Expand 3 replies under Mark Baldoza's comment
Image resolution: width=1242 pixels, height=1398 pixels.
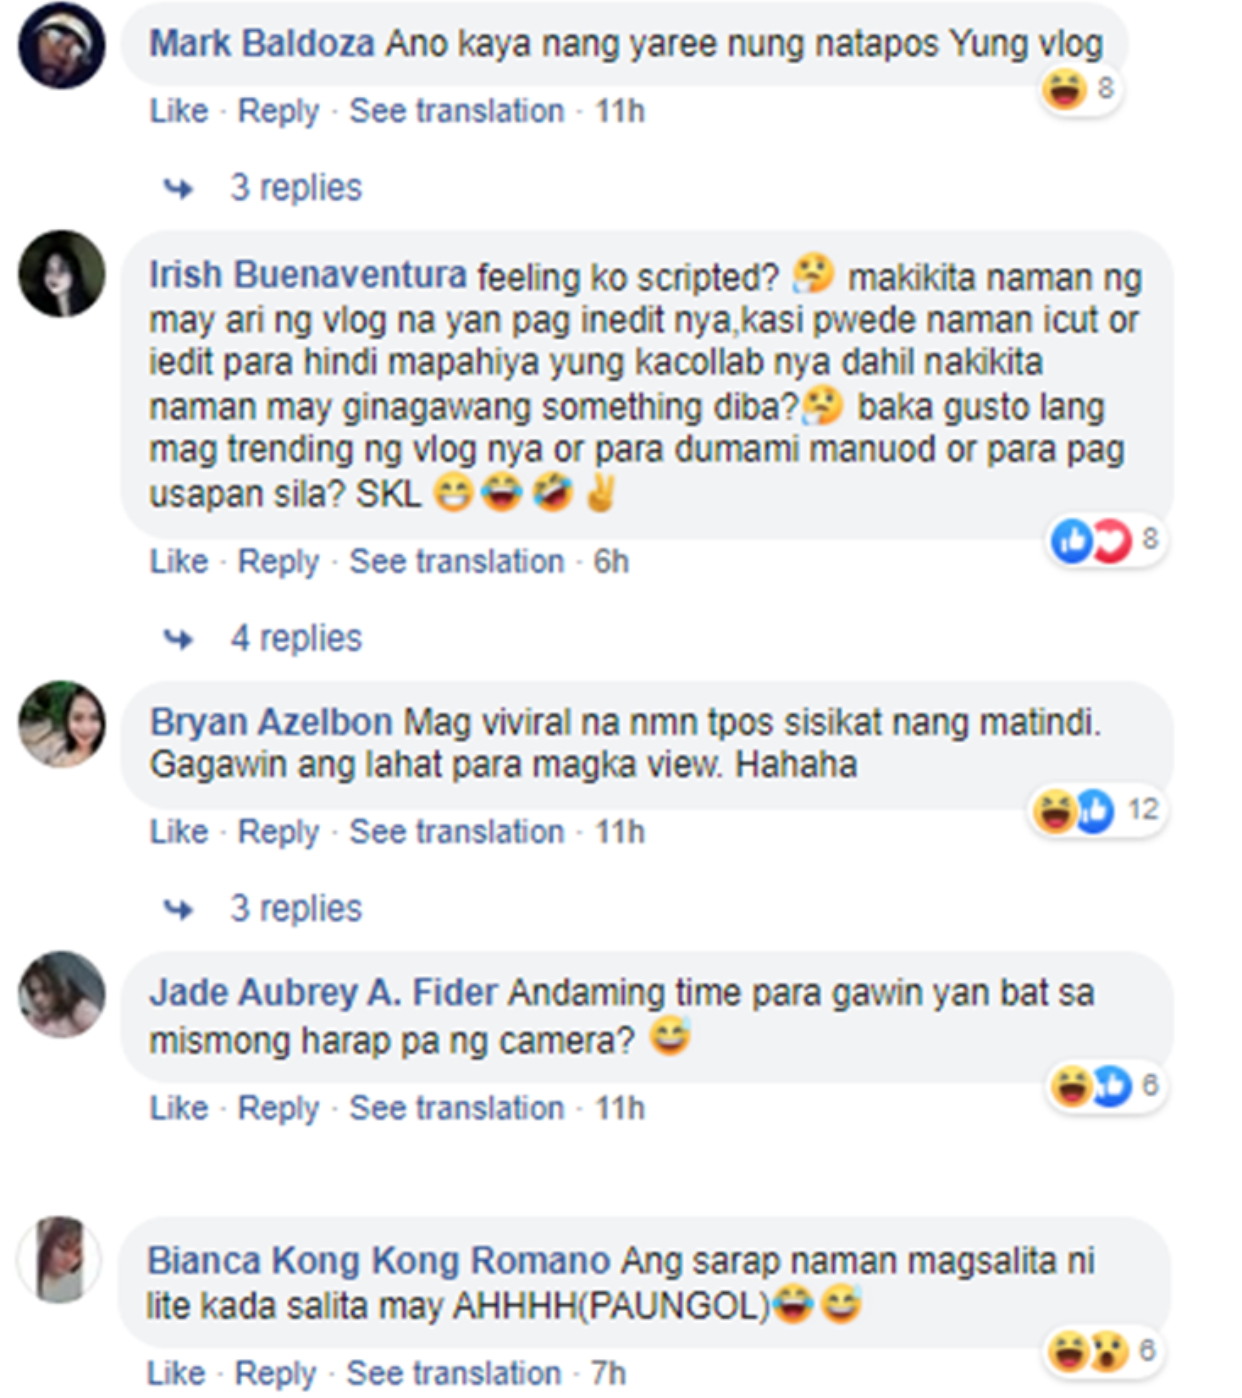click(x=296, y=188)
